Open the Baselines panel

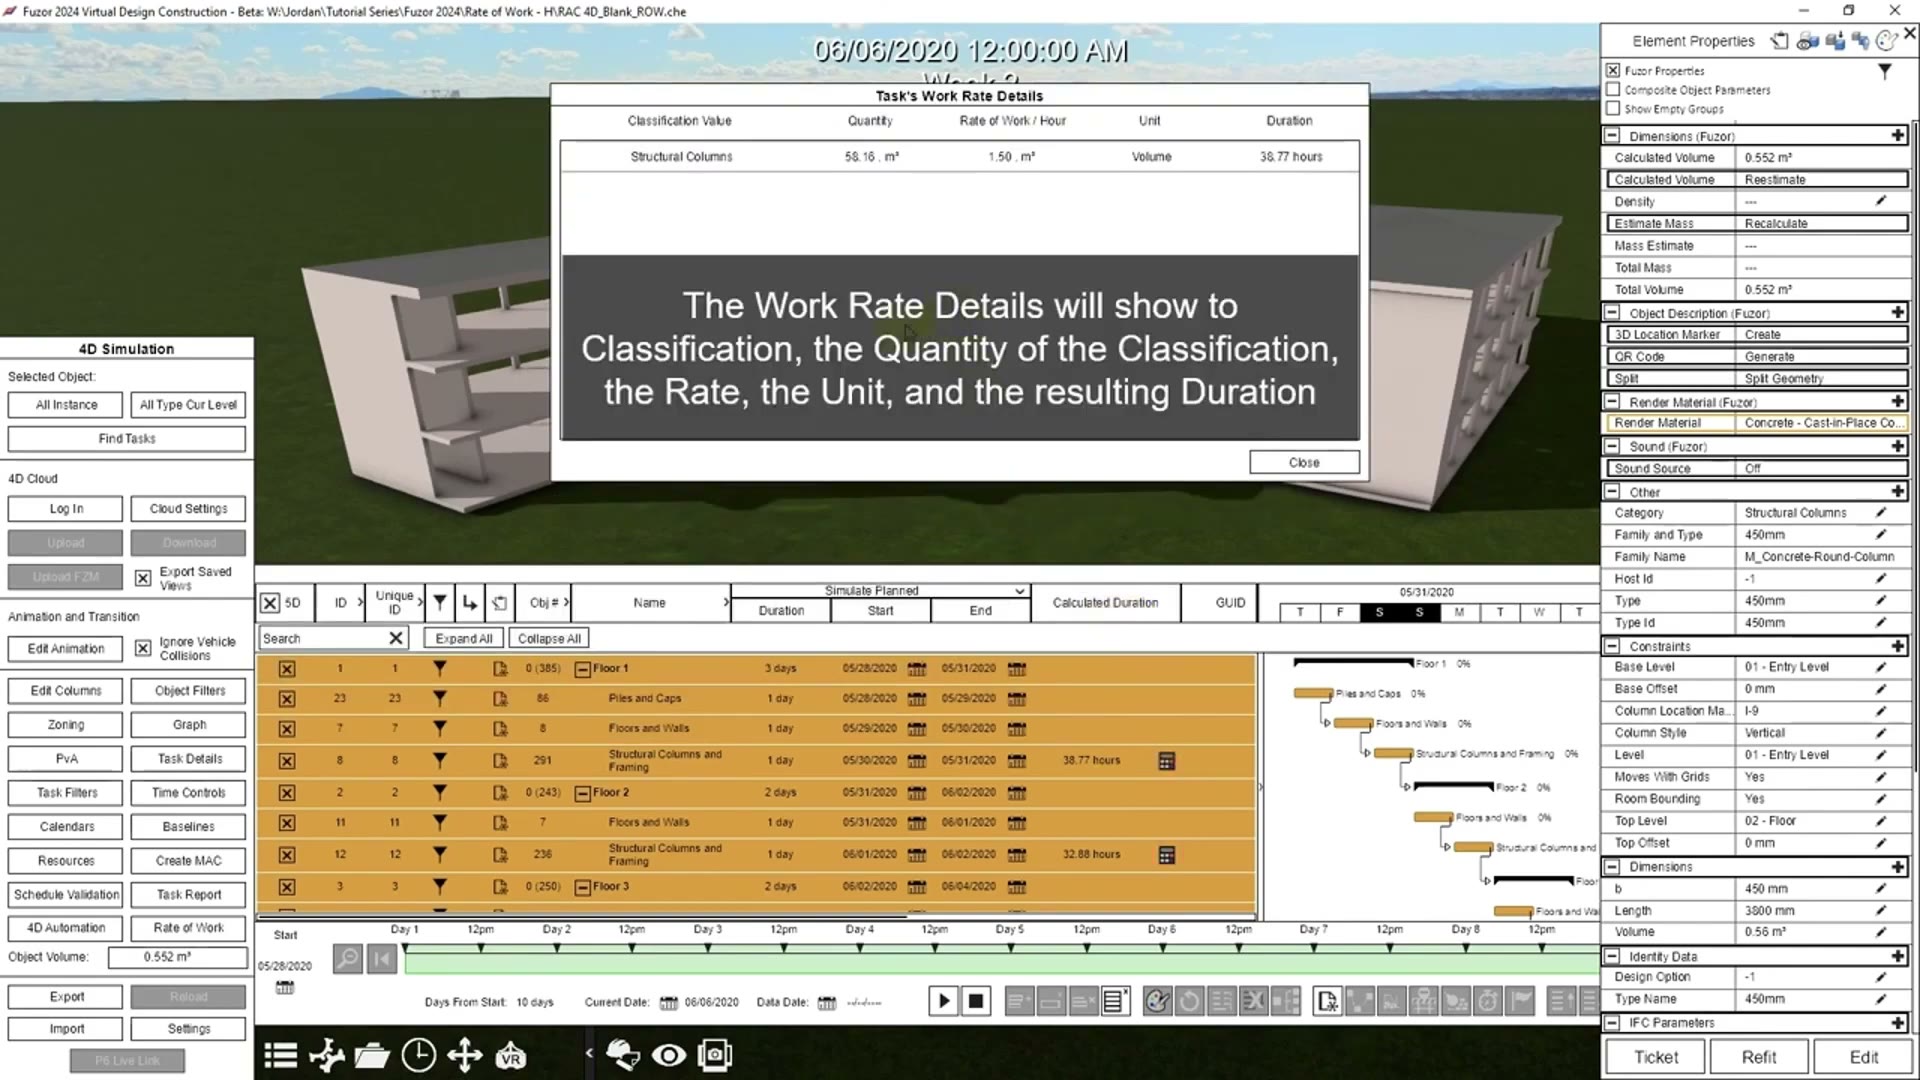coord(188,827)
